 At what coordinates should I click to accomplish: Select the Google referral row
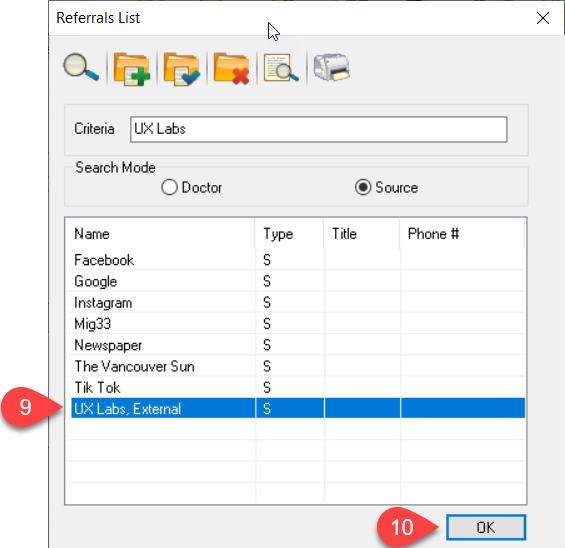pos(295,281)
